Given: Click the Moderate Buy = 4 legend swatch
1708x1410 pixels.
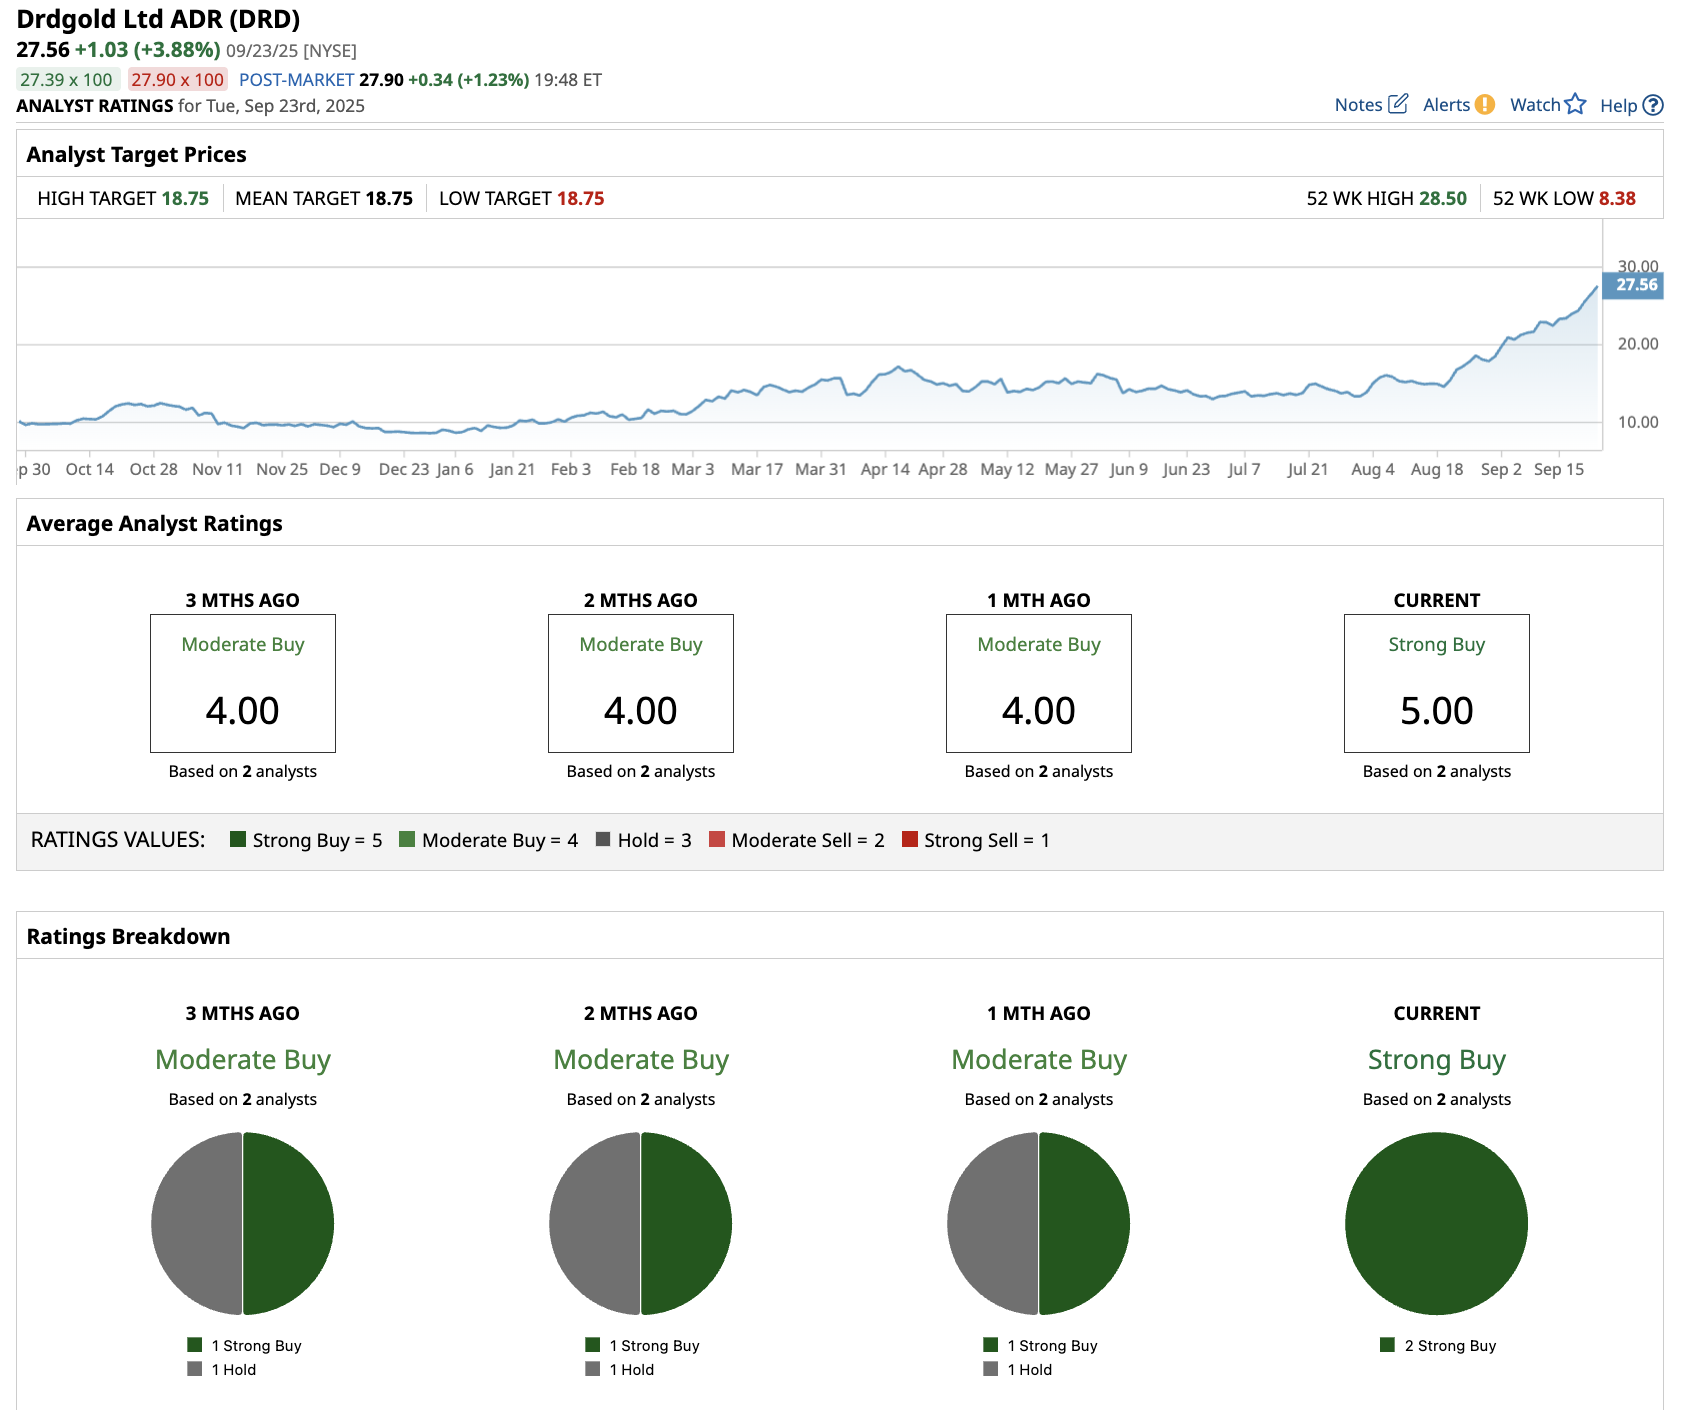Looking at the screenshot, I should click(407, 839).
